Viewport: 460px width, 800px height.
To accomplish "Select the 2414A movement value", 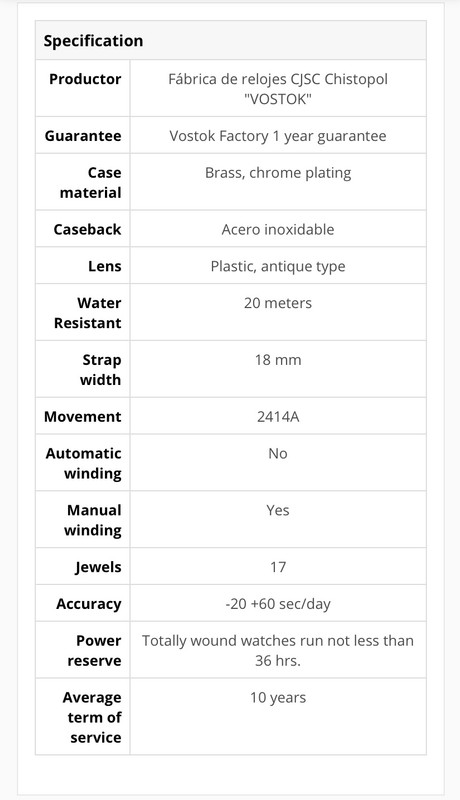I will 278,416.
